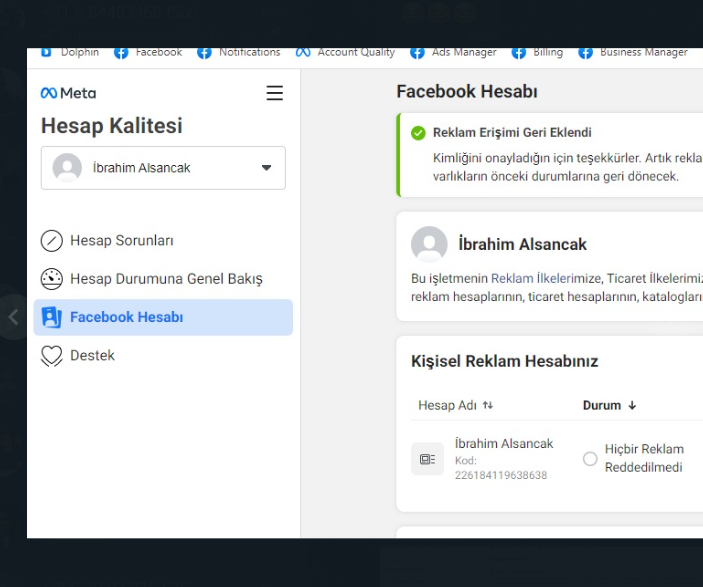
Task: Click the Hesap Sorunları circle-slash icon
Action: [52, 240]
